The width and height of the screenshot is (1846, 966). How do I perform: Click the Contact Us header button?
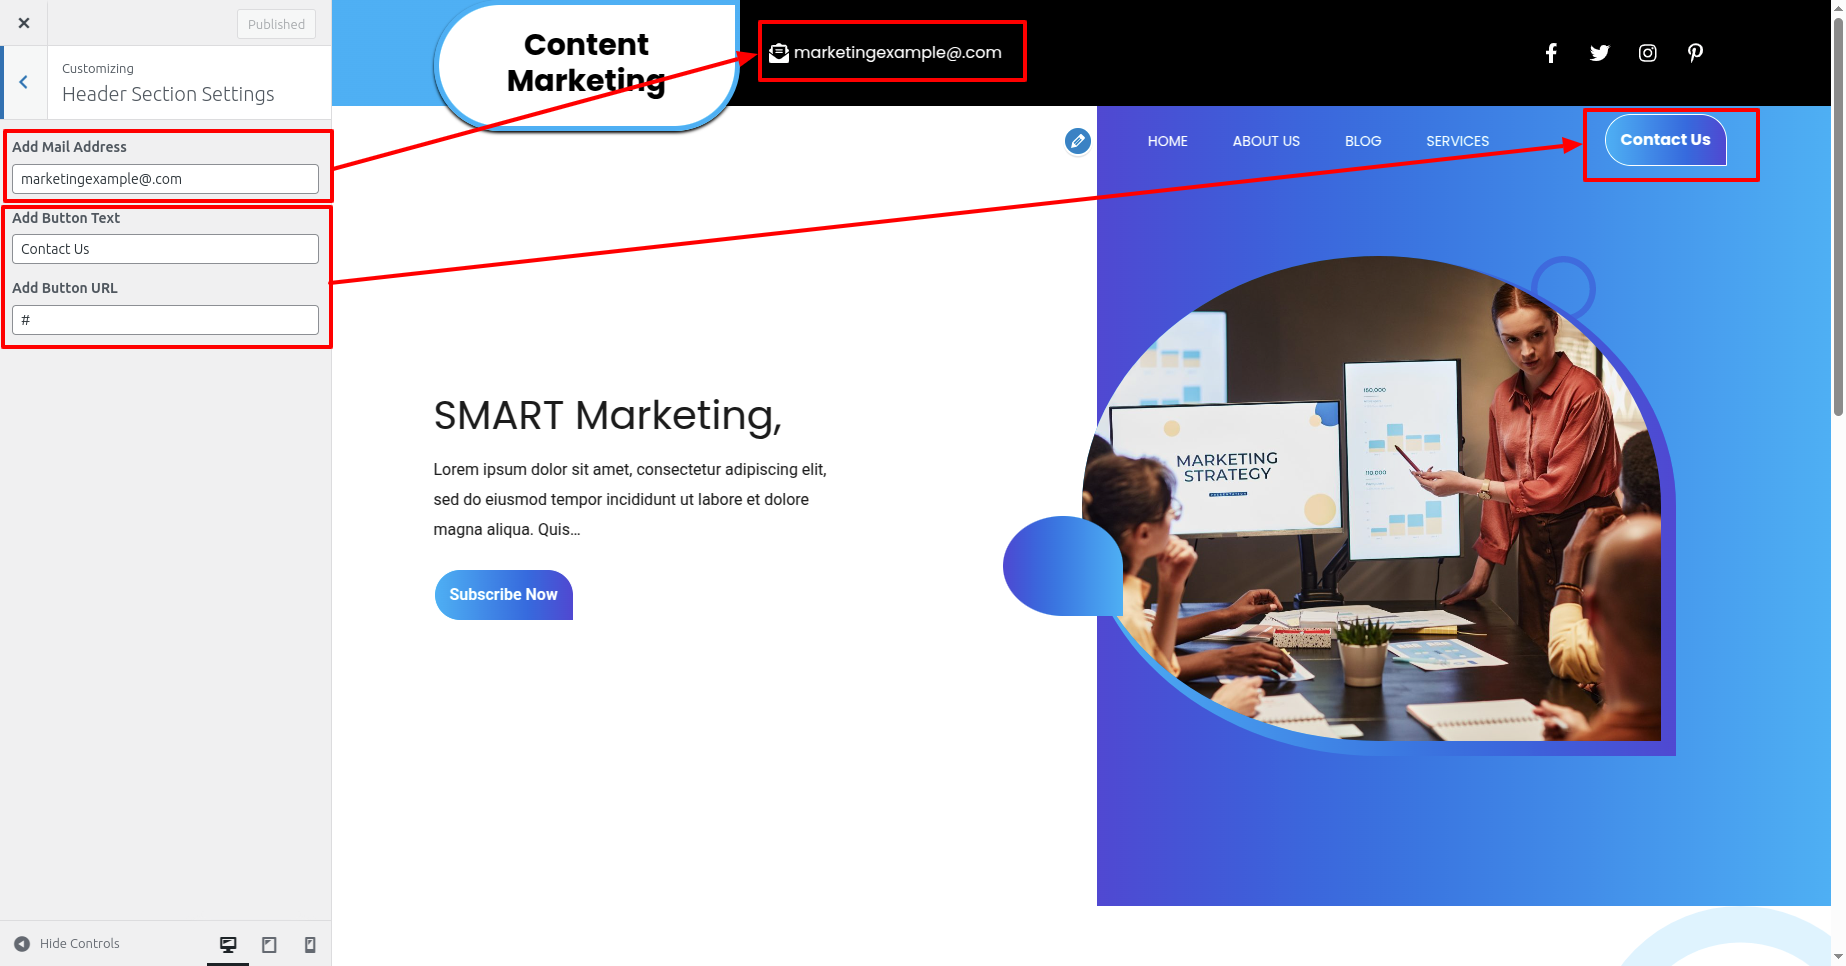(1665, 140)
